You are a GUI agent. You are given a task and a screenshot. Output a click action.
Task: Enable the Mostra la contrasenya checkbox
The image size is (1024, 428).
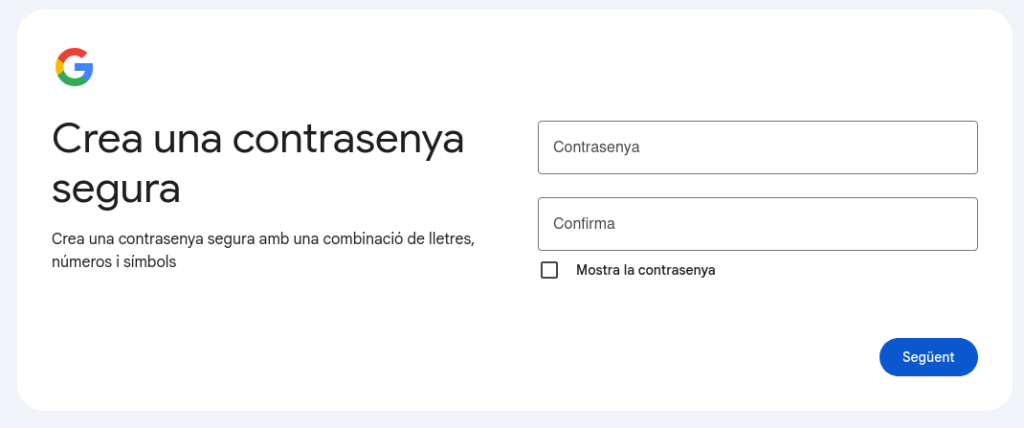tap(549, 270)
